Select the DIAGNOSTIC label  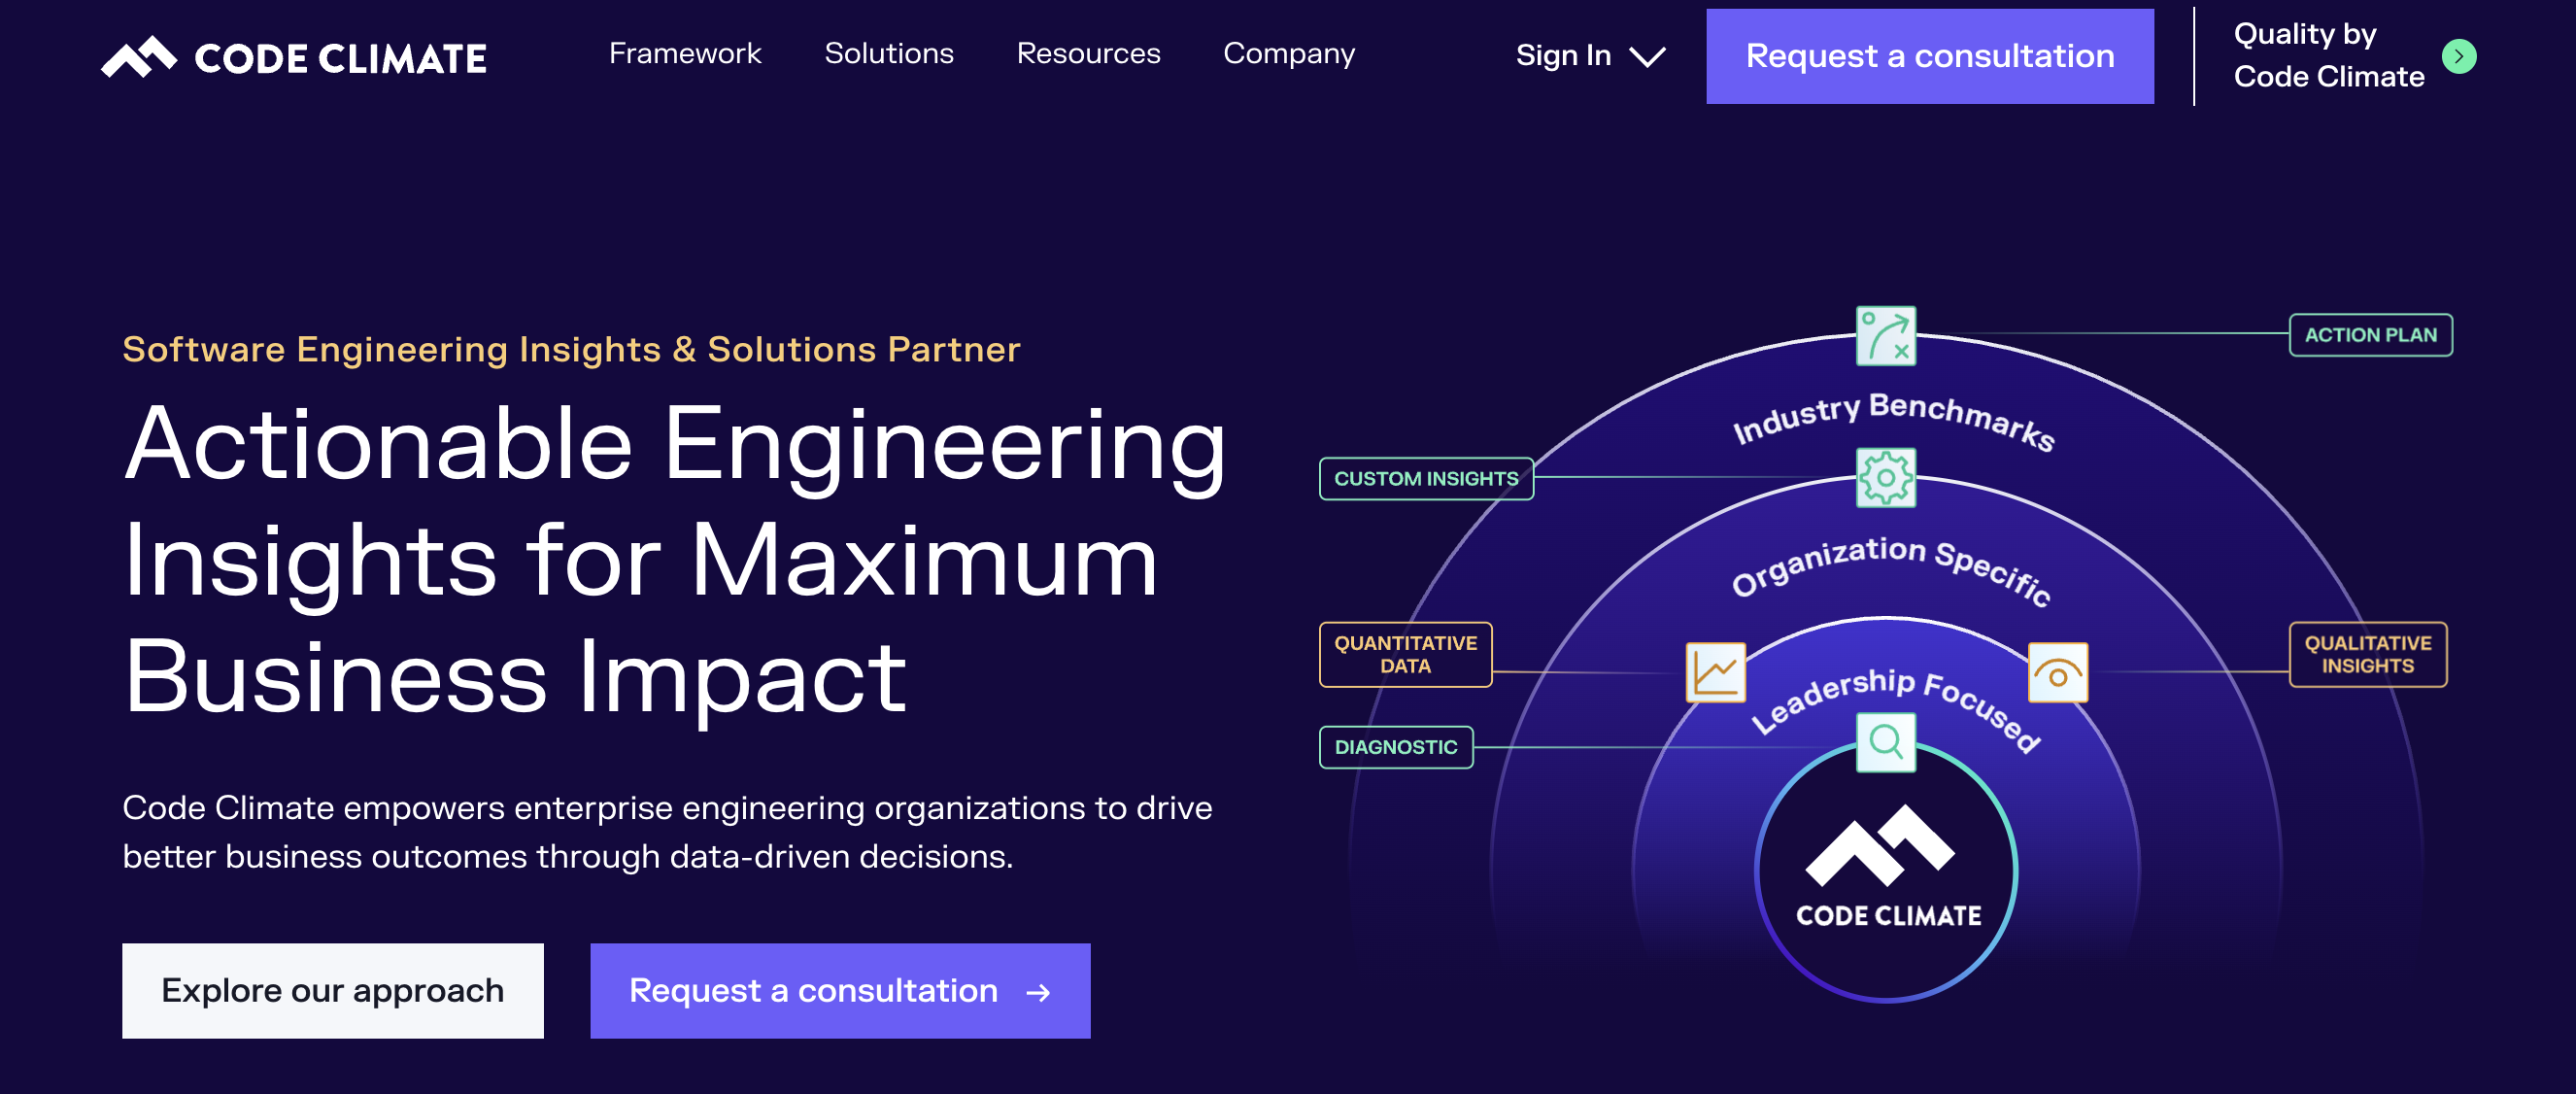tap(1396, 746)
